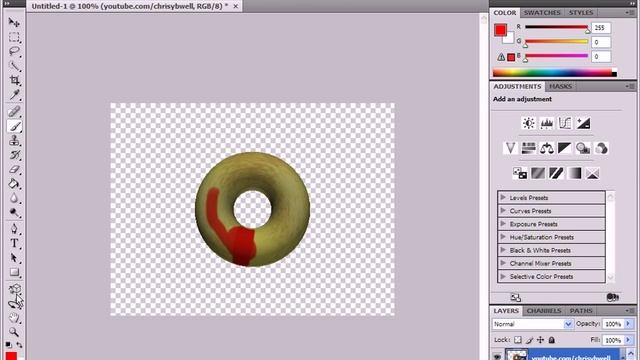
Task: Select the Rectangle shape tool
Action: 14,272
